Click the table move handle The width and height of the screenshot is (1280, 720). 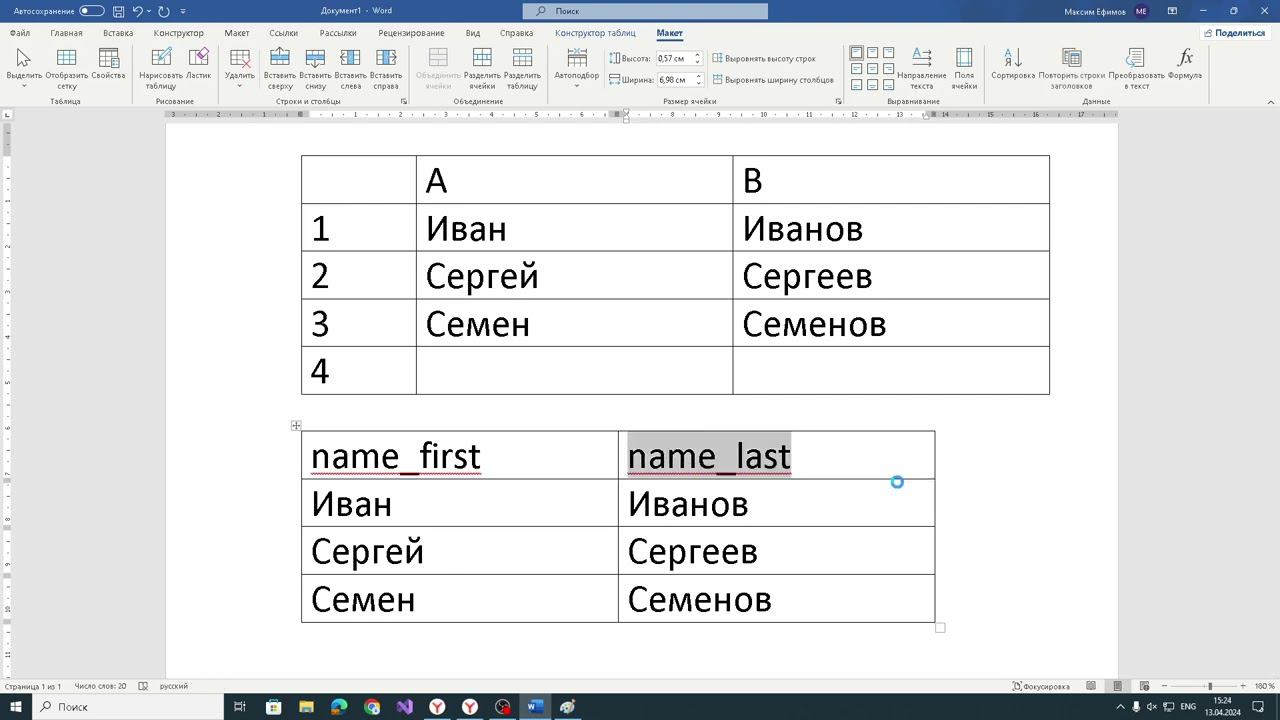[x=296, y=426]
